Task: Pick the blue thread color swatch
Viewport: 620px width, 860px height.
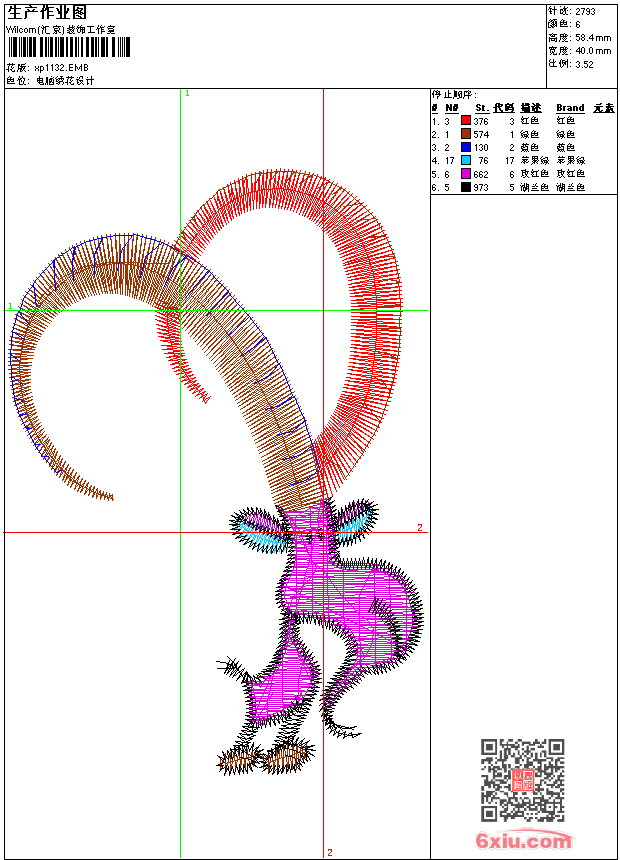Action: (x=465, y=147)
